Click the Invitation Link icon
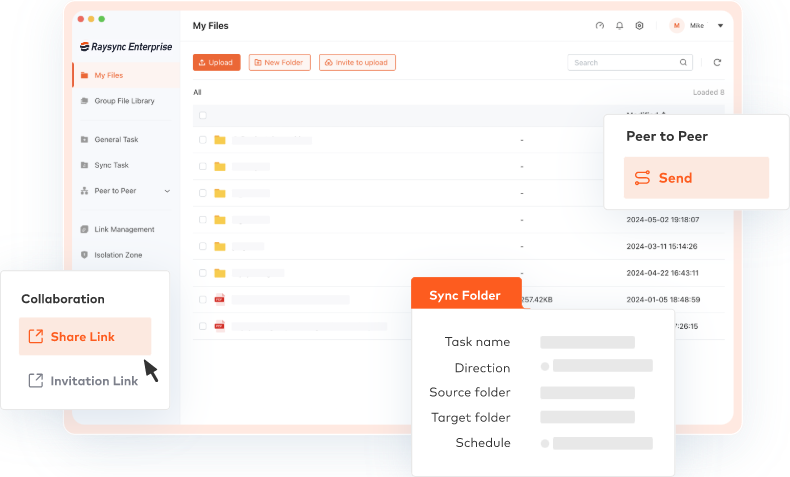The image size is (790, 477). coord(36,380)
